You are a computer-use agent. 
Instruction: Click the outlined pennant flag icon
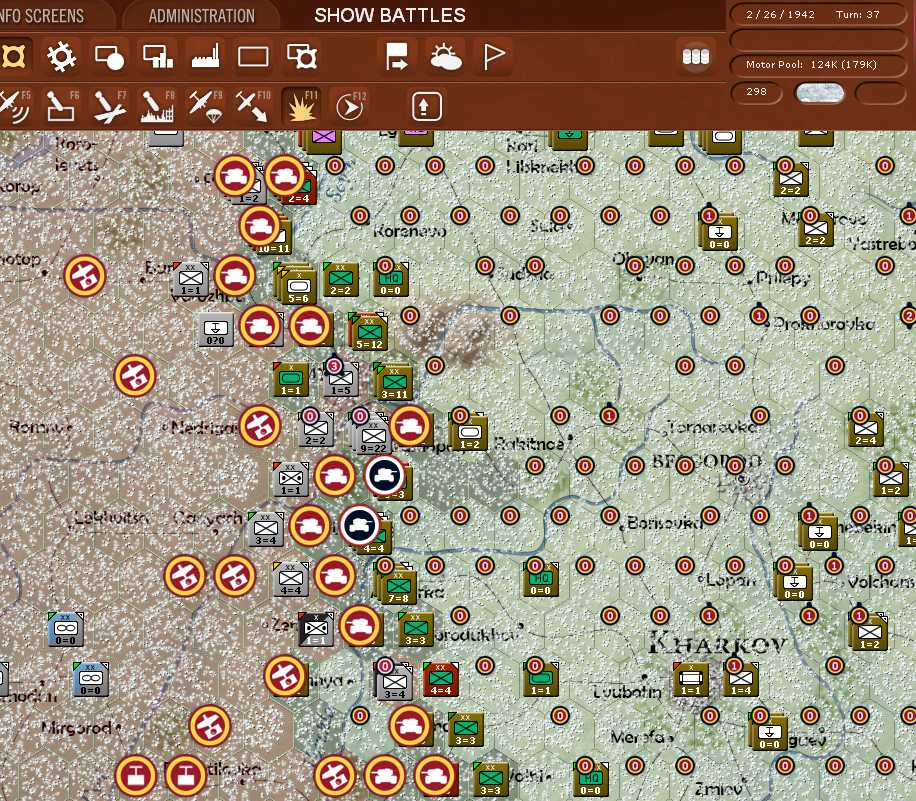(x=494, y=57)
